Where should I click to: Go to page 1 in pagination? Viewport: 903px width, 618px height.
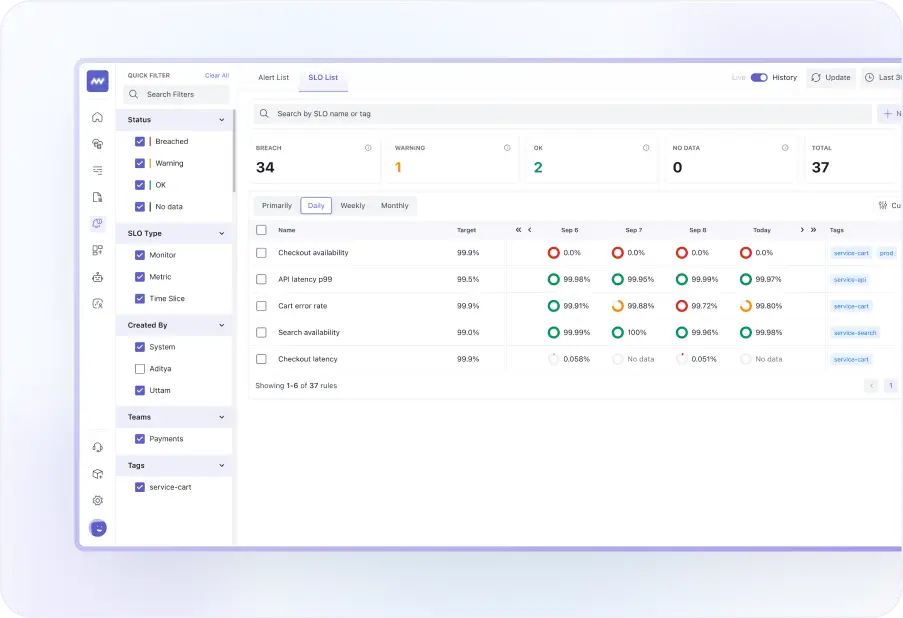pyautogui.click(x=891, y=385)
